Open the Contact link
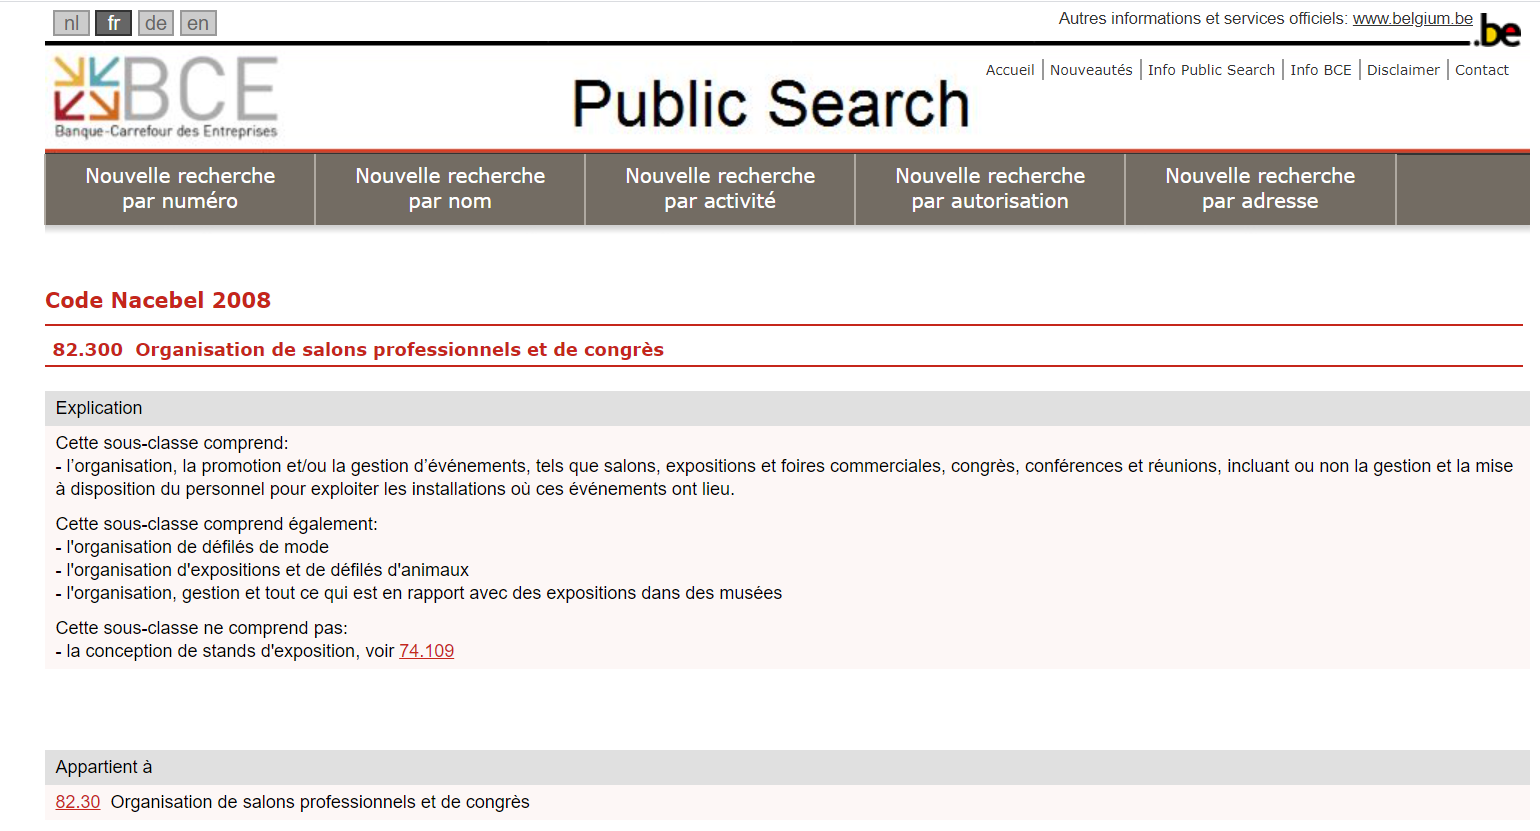 [x=1481, y=70]
